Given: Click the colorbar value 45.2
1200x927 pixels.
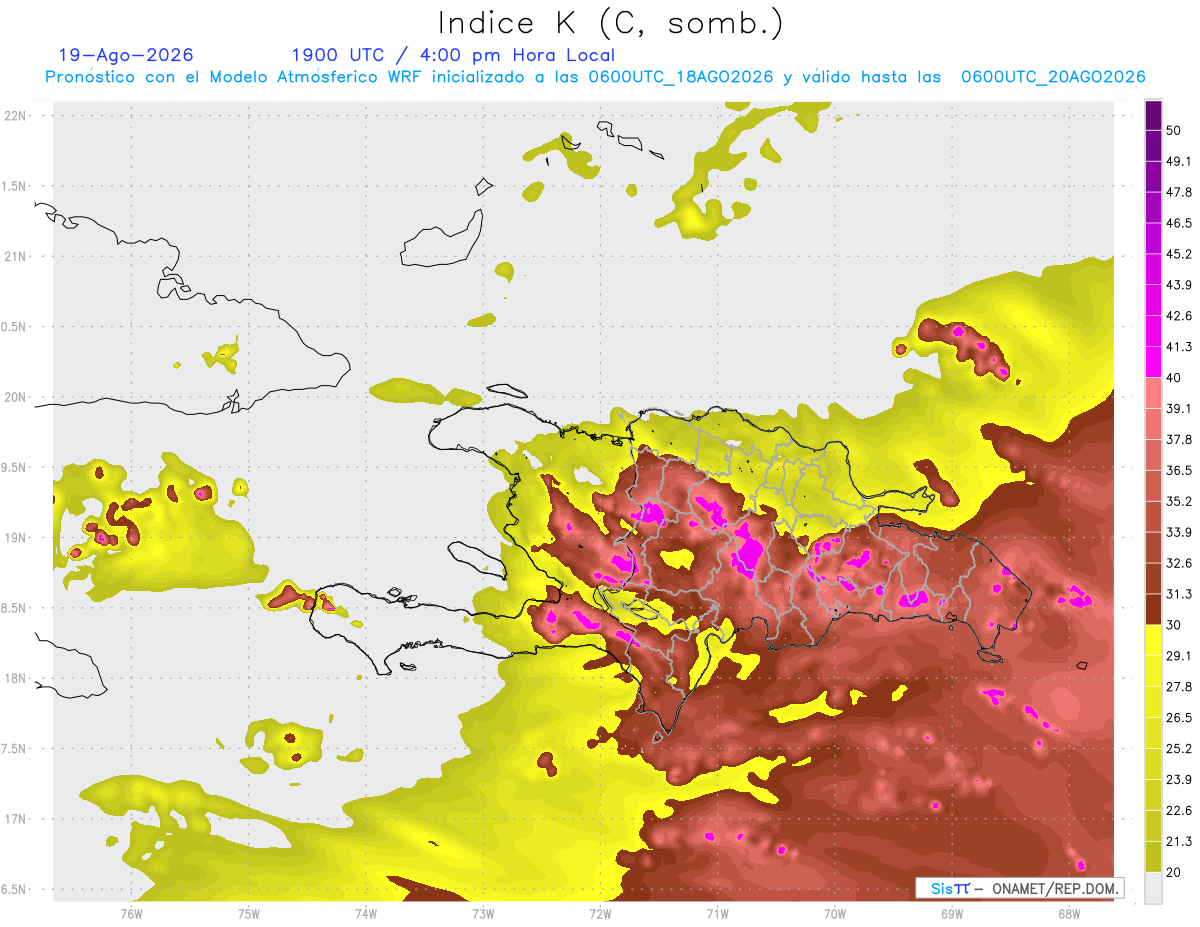Looking at the screenshot, I should [1179, 254].
